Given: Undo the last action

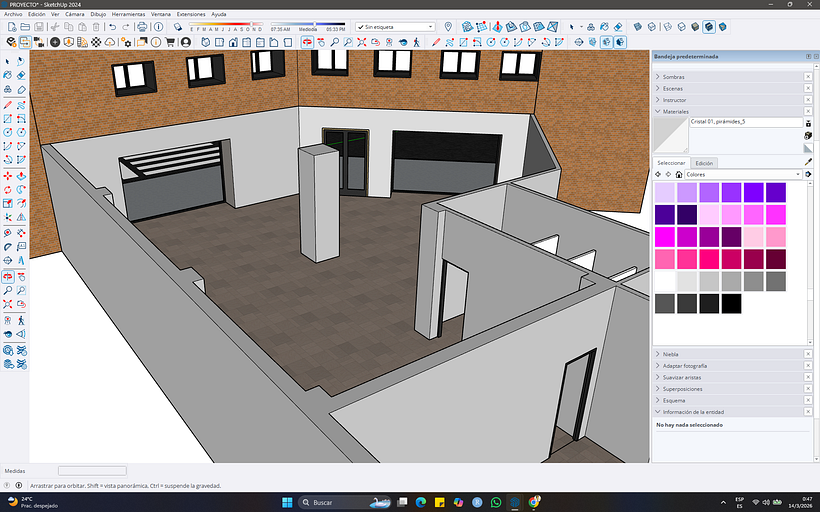Looking at the screenshot, I should pos(112,27).
